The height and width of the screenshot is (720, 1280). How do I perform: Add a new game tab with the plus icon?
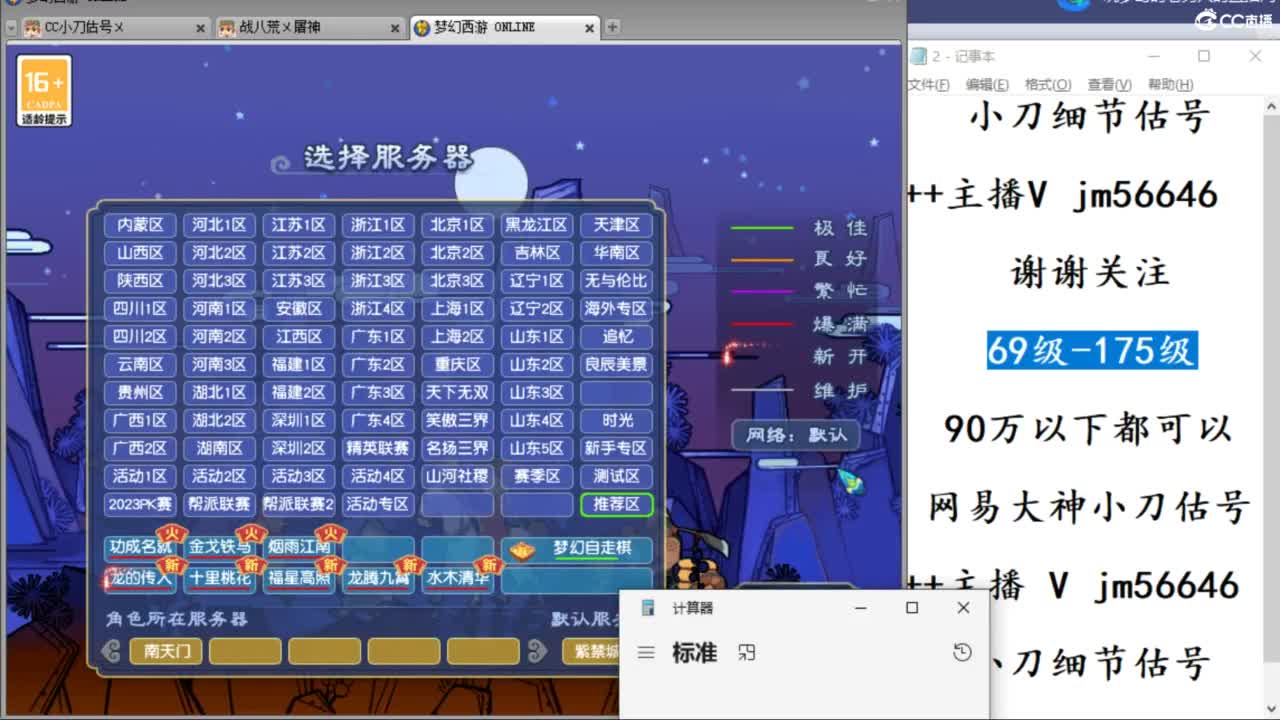pyautogui.click(x=613, y=27)
